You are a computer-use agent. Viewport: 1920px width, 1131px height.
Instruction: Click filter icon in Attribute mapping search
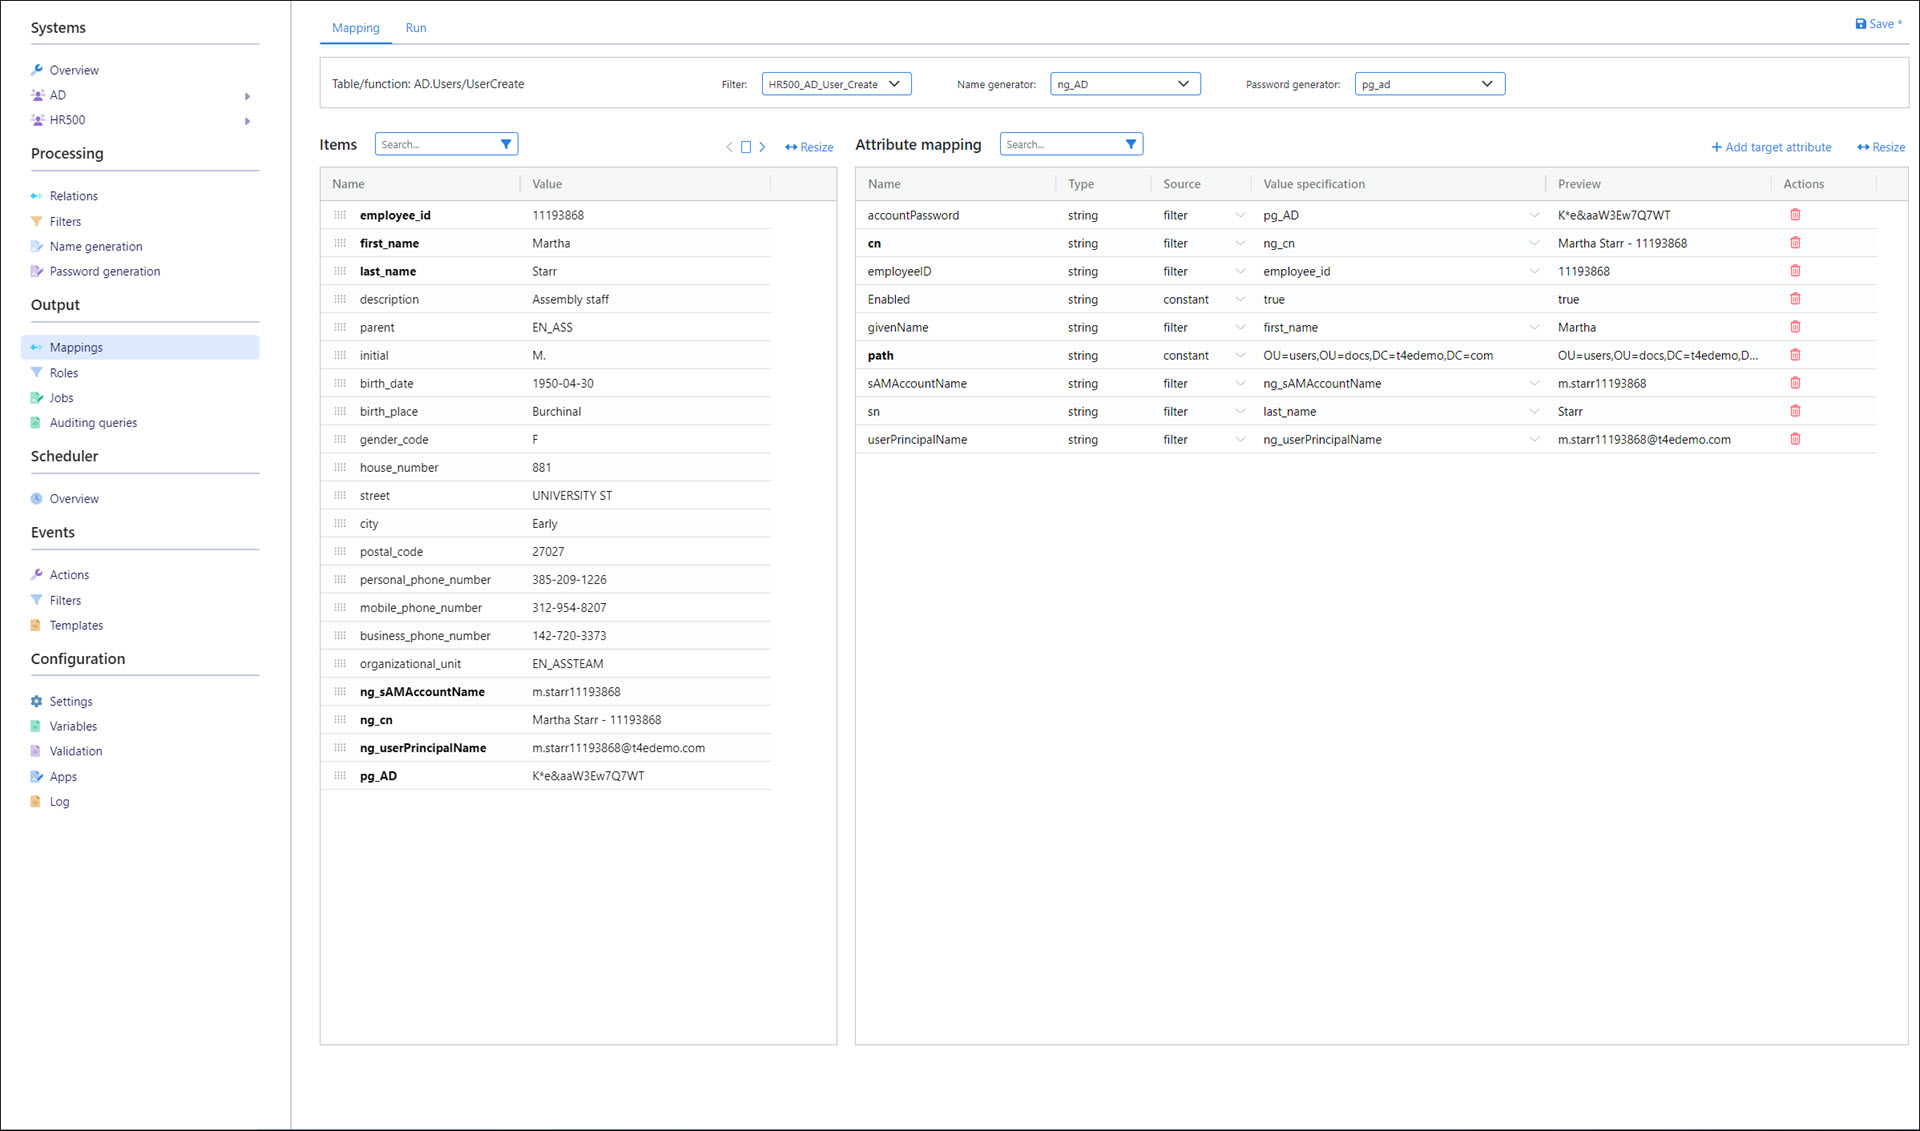click(1131, 144)
